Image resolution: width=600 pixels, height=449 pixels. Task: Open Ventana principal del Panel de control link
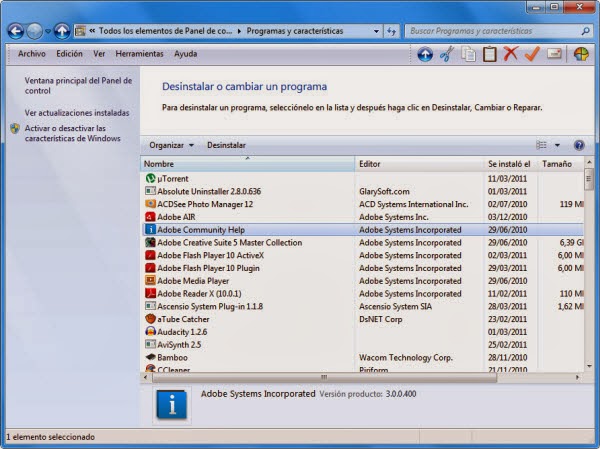(x=78, y=86)
